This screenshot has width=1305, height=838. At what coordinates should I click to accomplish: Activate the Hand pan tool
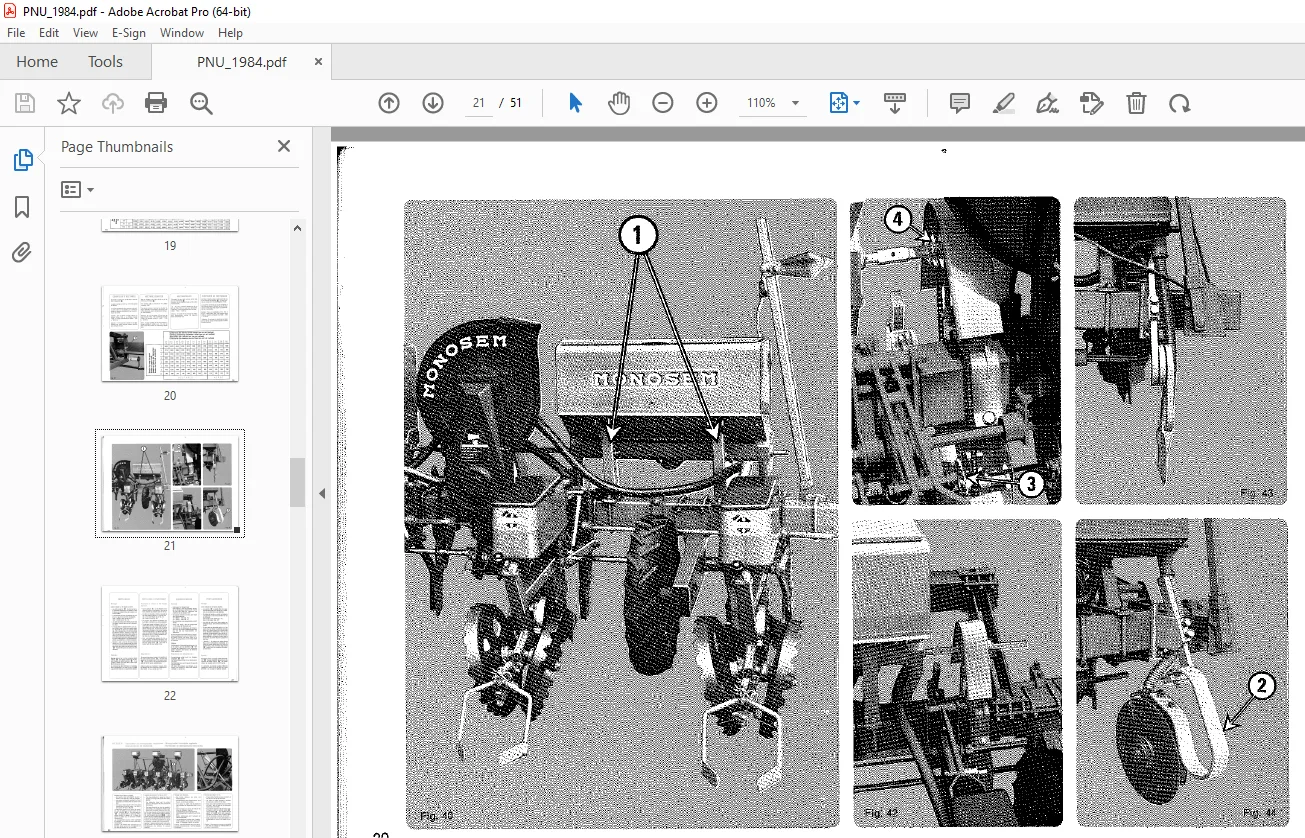click(619, 103)
